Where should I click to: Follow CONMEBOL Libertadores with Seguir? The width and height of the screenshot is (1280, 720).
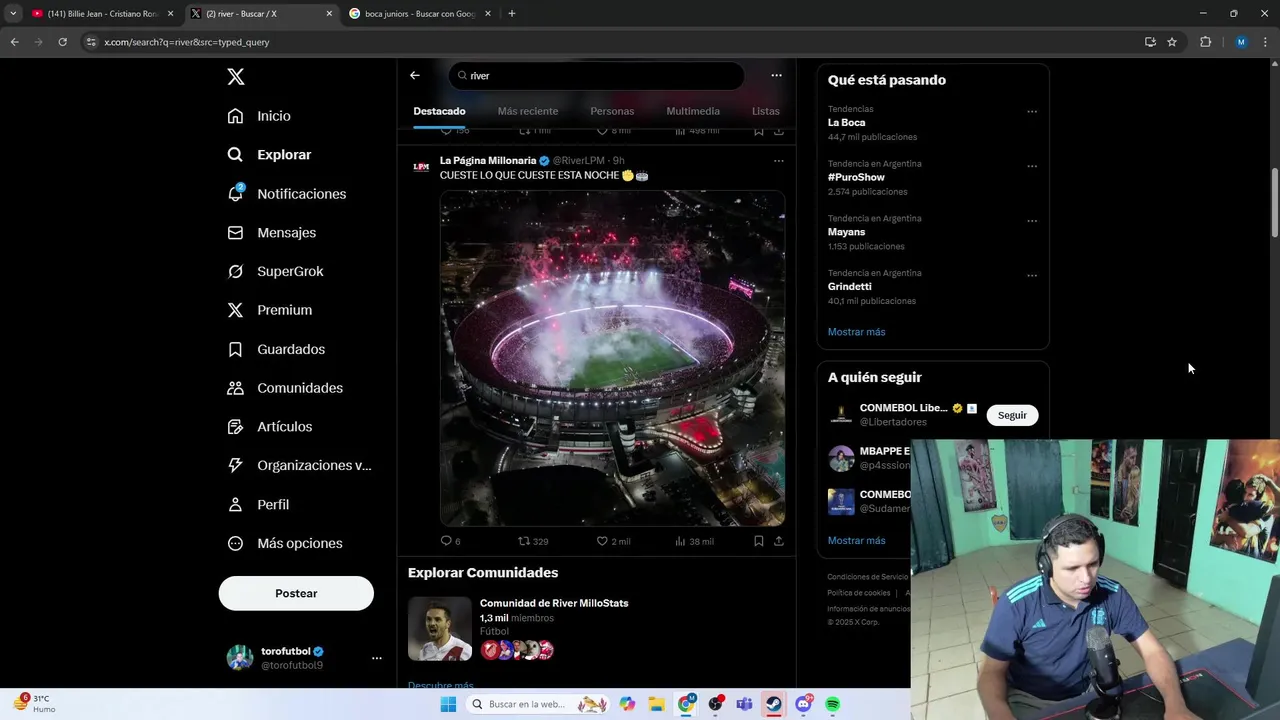coord(1012,415)
